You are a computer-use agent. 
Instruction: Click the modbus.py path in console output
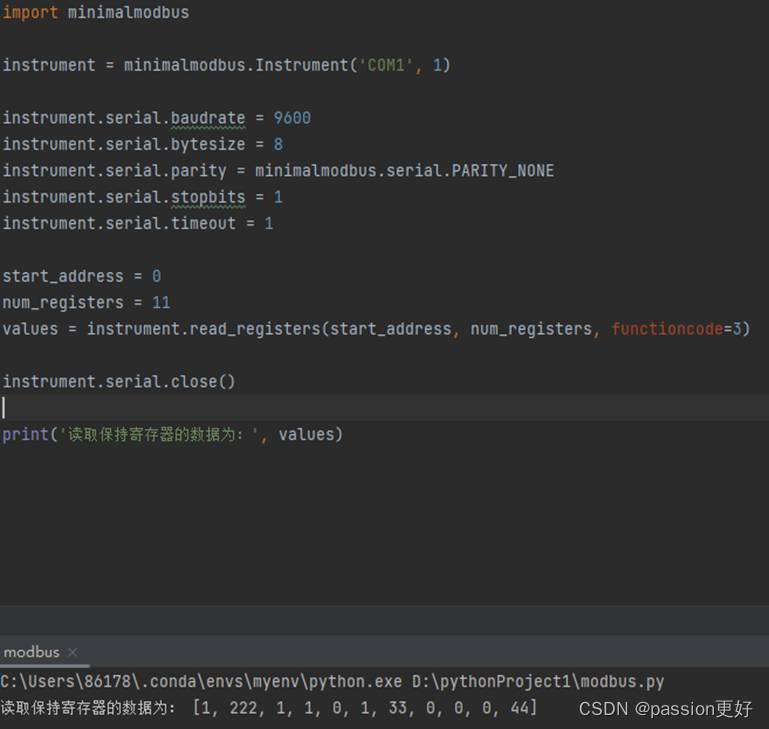point(538,681)
